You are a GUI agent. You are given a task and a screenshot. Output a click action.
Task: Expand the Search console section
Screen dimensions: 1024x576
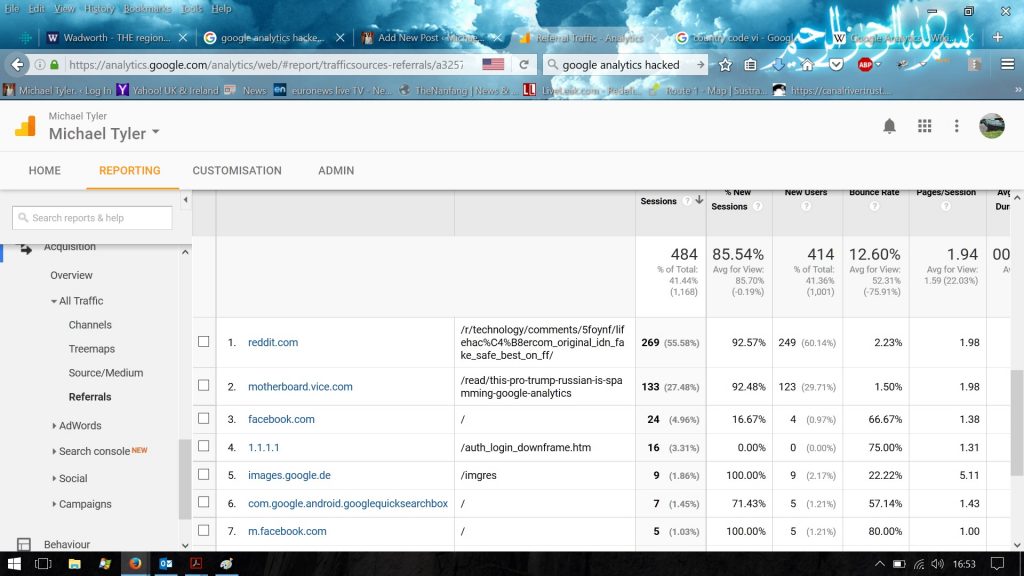pyautogui.click(x=54, y=451)
